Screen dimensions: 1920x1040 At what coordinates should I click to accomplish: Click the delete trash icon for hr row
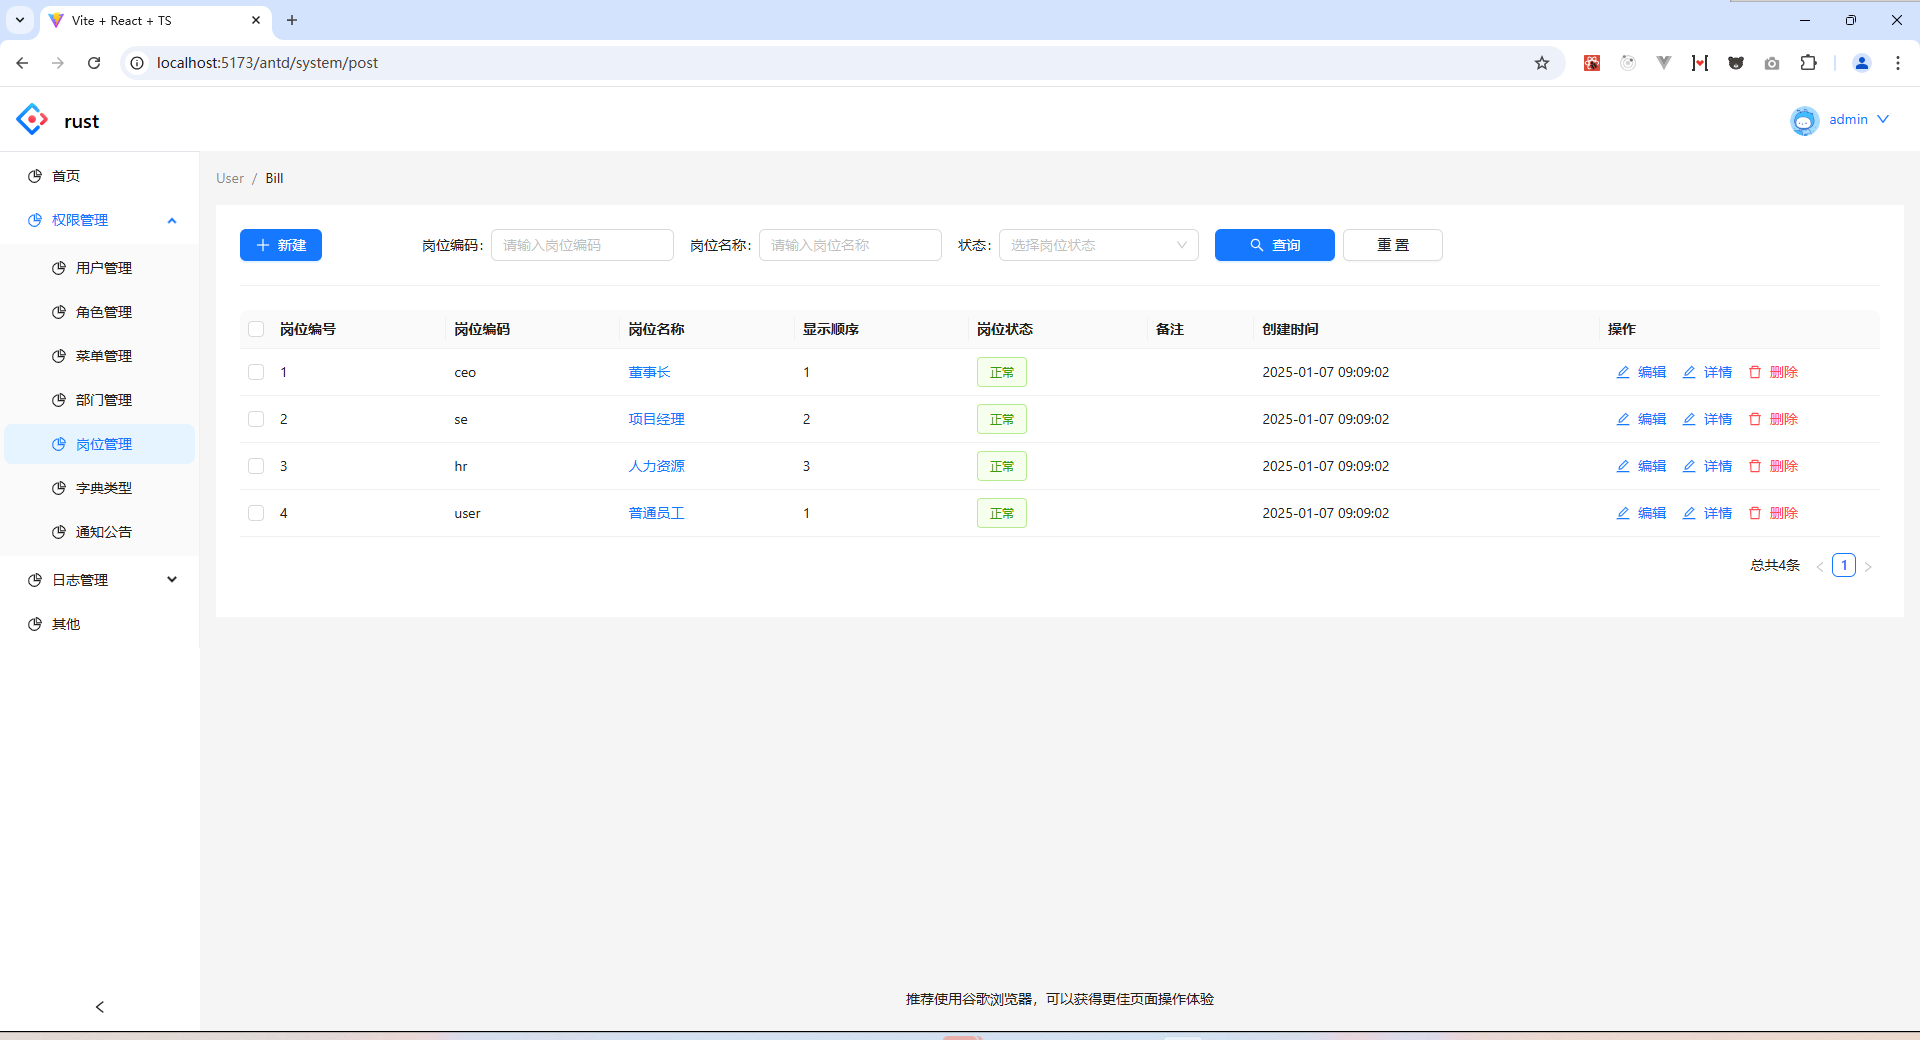1755,466
